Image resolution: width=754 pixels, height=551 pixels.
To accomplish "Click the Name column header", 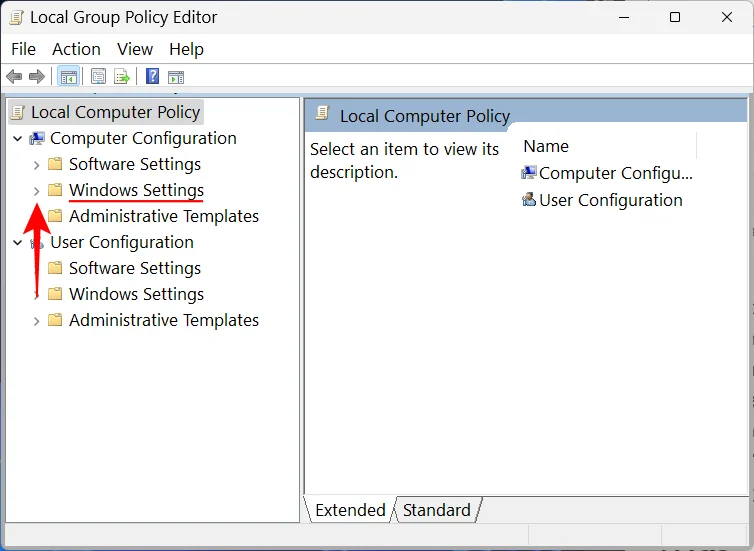I will coord(546,146).
